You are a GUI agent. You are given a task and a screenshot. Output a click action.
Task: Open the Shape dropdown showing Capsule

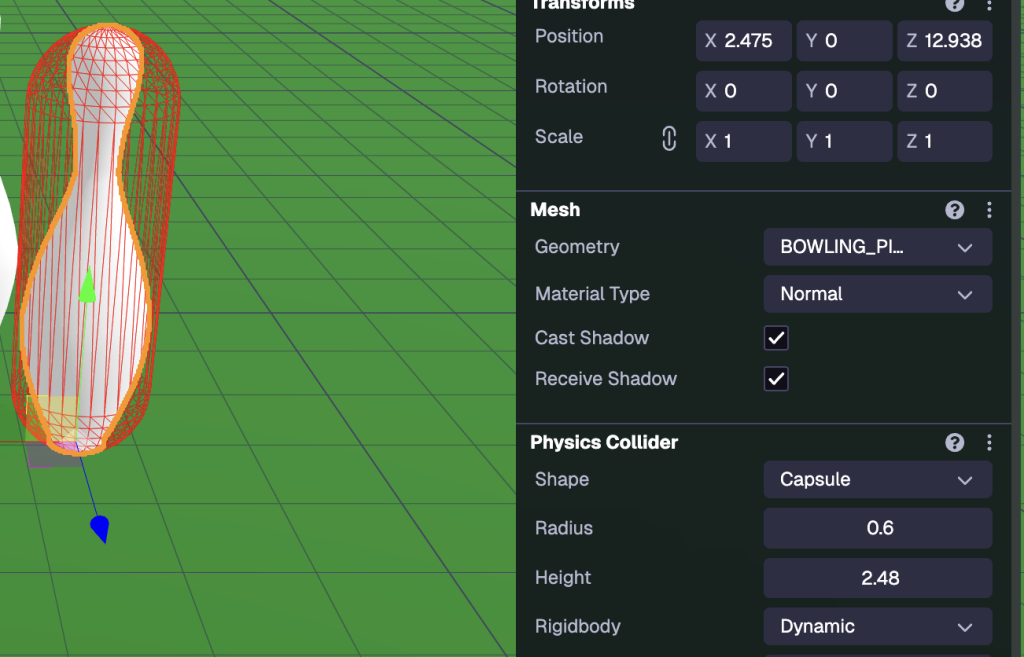tap(877, 480)
